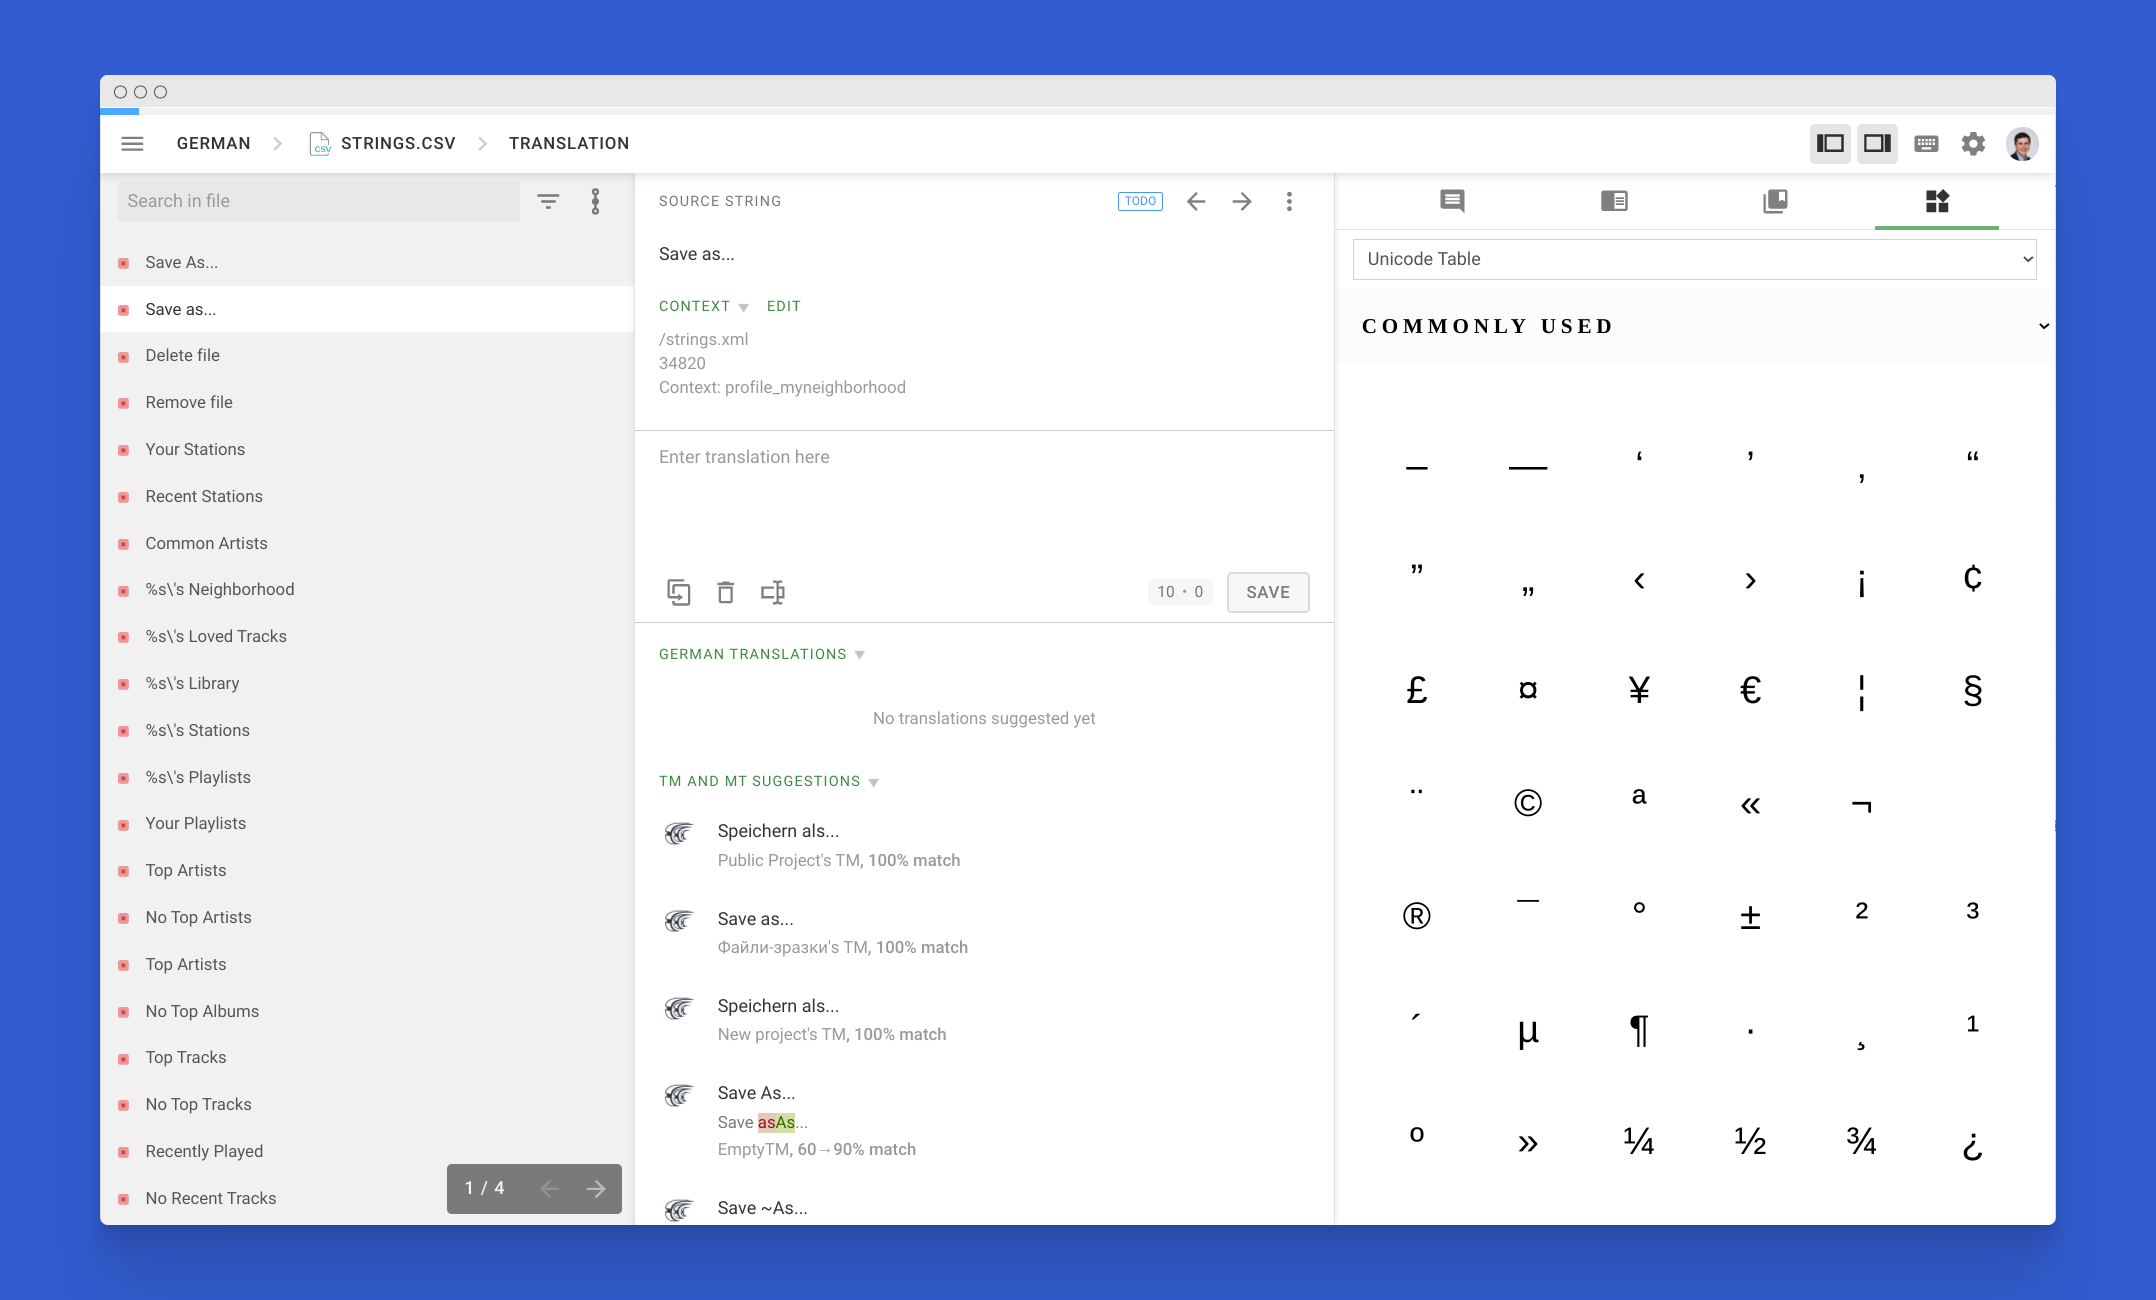Clear translation with trash icon
The height and width of the screenshot is (1300, 2156).
pyautogui.click(x=726, y=593)
